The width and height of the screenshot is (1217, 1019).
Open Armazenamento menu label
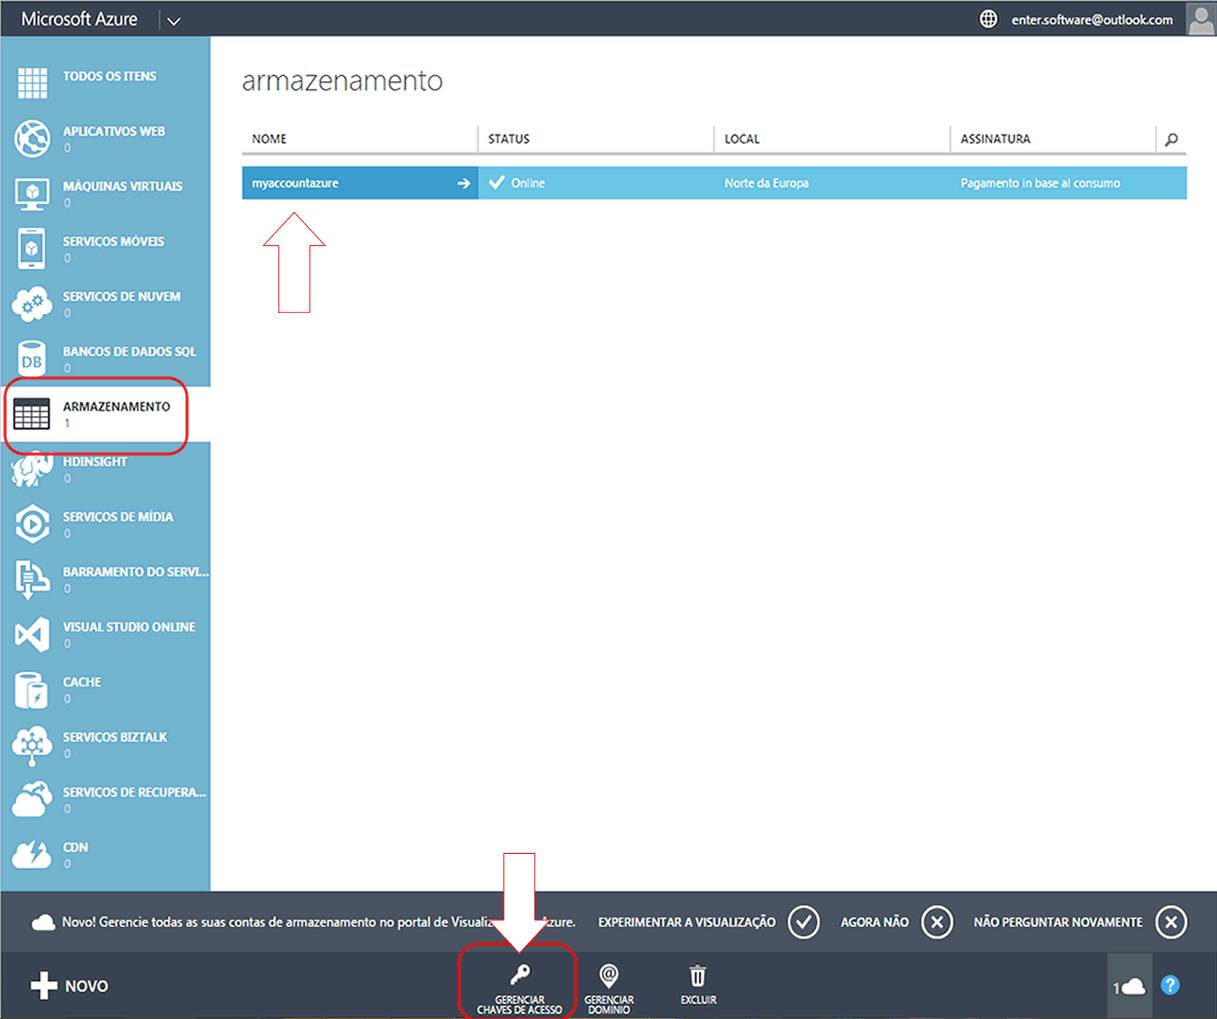(x=117, y=406)
